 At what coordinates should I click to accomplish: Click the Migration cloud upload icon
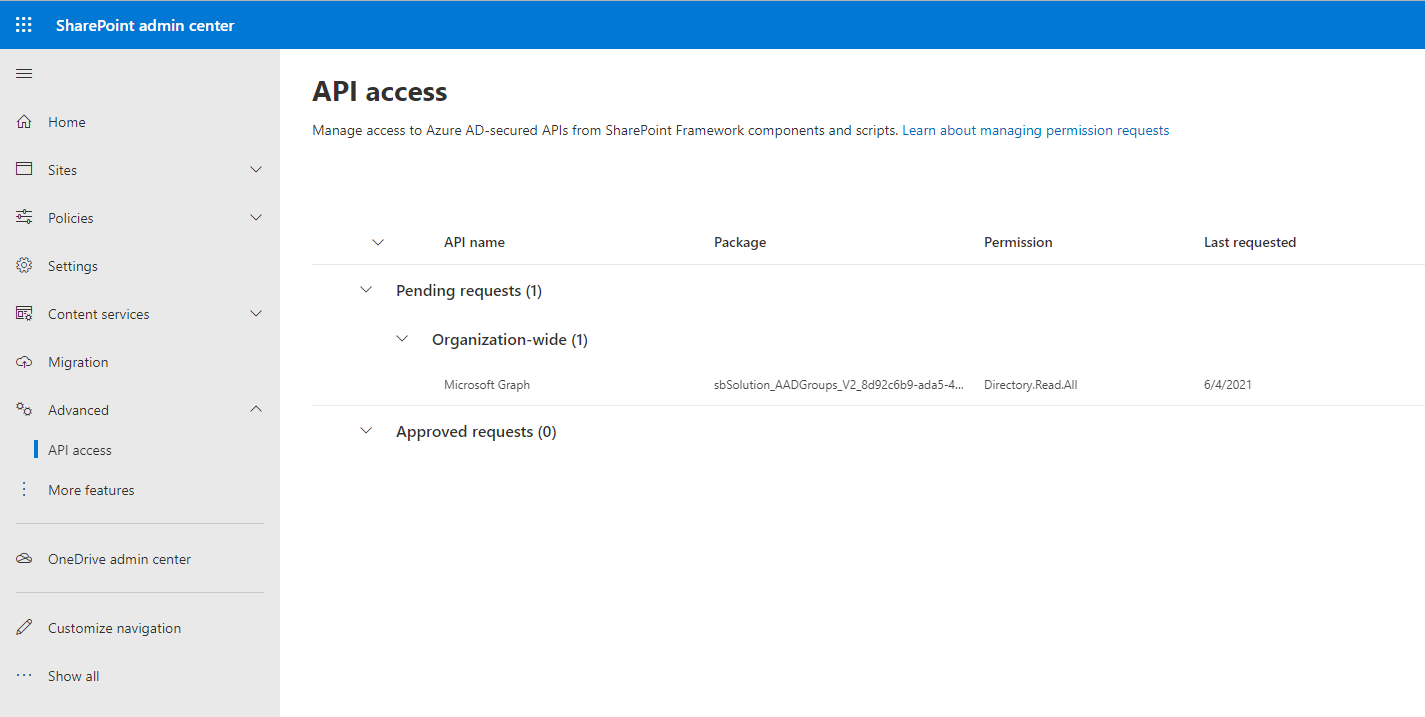[x=24, y=362]
